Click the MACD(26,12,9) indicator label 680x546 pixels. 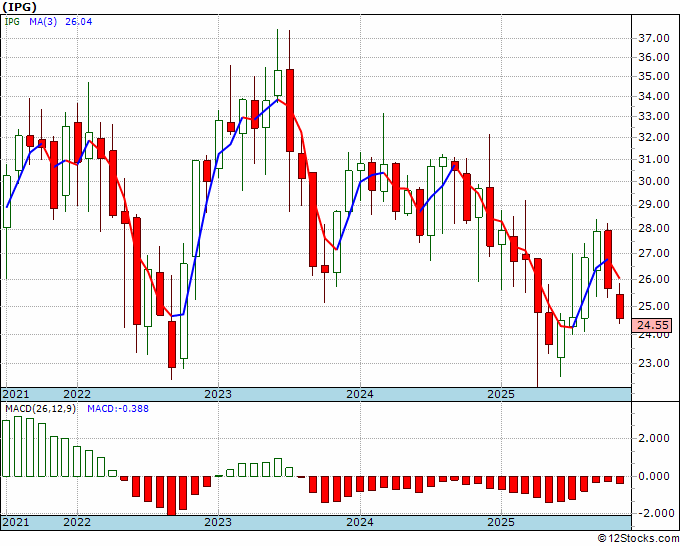click(x=40, y=409)
